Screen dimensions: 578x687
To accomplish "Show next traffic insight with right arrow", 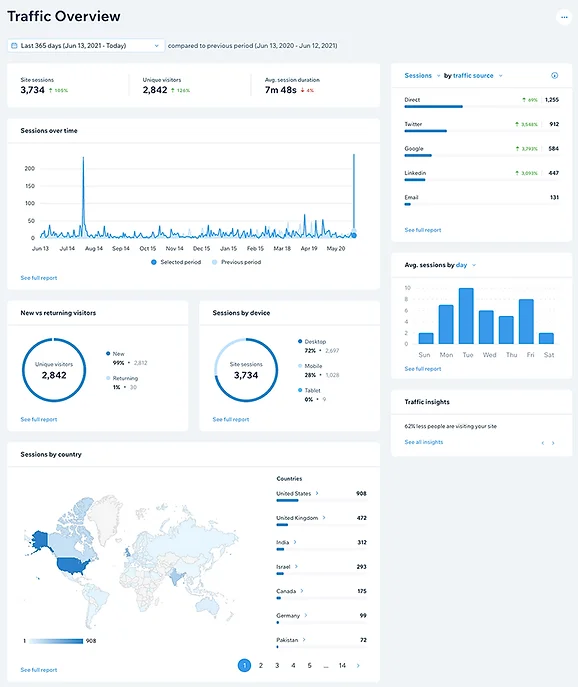I will 553,443.
